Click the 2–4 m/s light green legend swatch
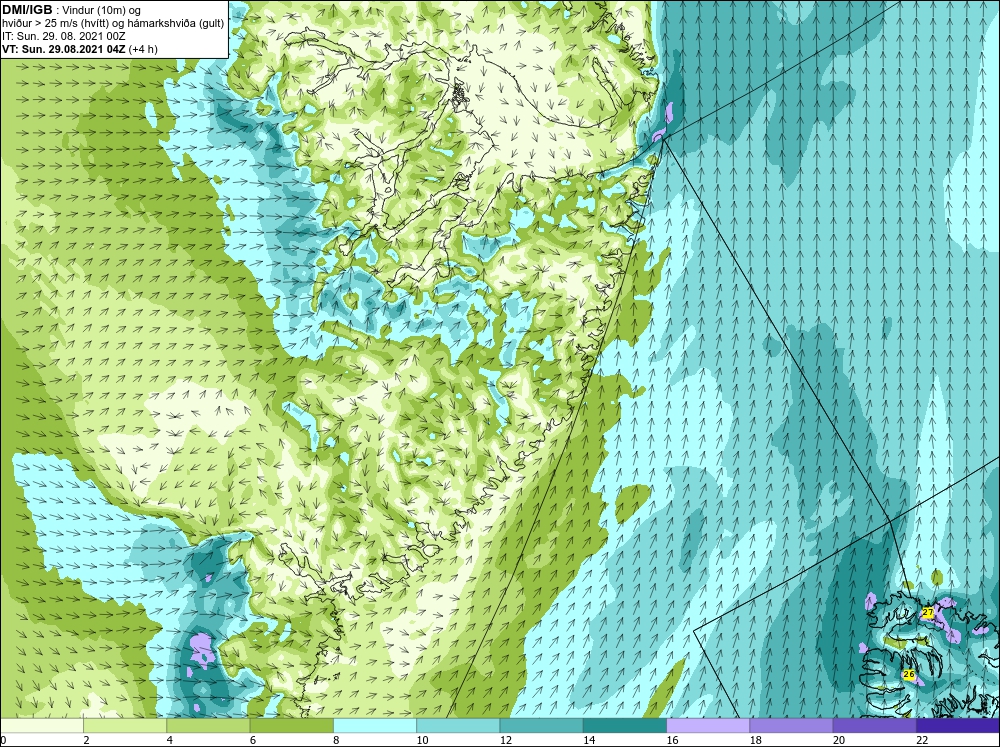Screen dimensions: 1000x747 coord(125,726)
